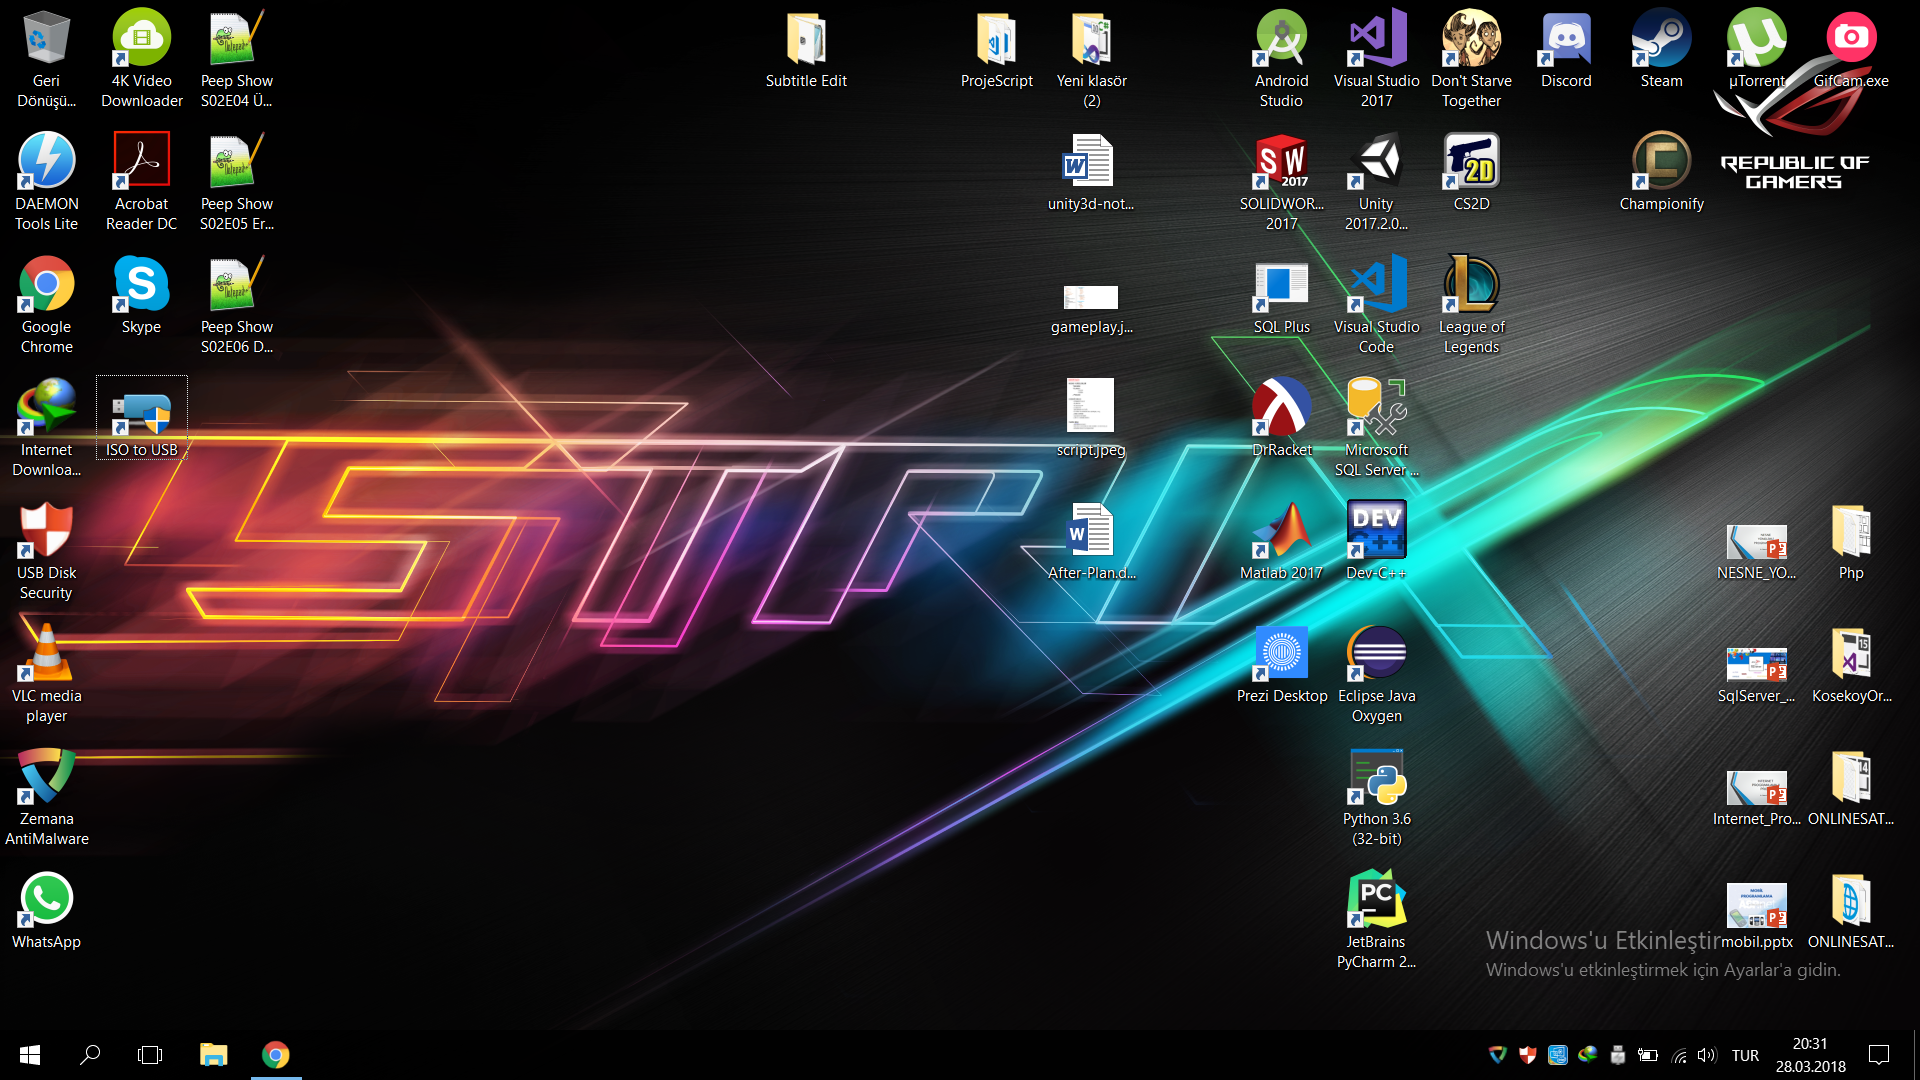The width and height of the screenshot is (1920, 1080).
Task: Open File Explorer from taskbar
Action: click(x=213, y=1055)
